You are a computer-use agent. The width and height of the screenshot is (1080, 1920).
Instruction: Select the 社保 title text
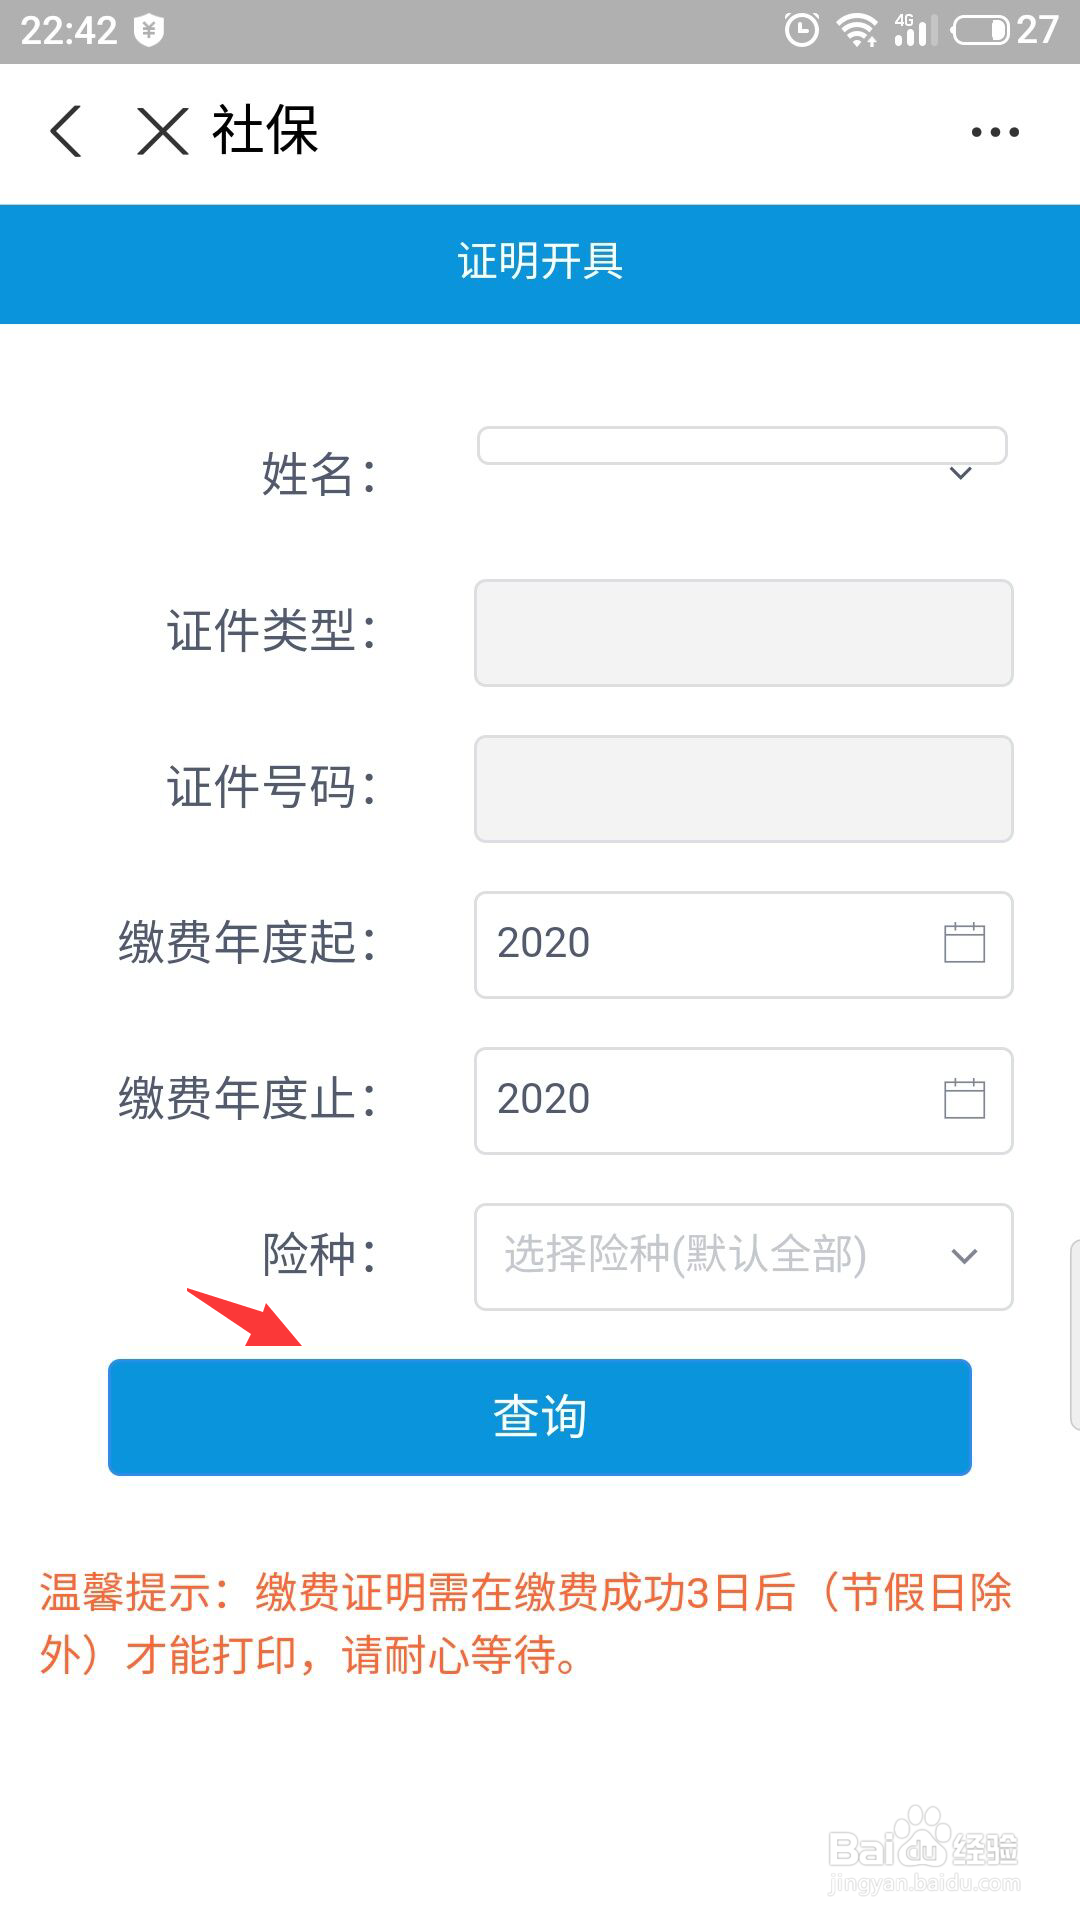[x=264, y=131]
